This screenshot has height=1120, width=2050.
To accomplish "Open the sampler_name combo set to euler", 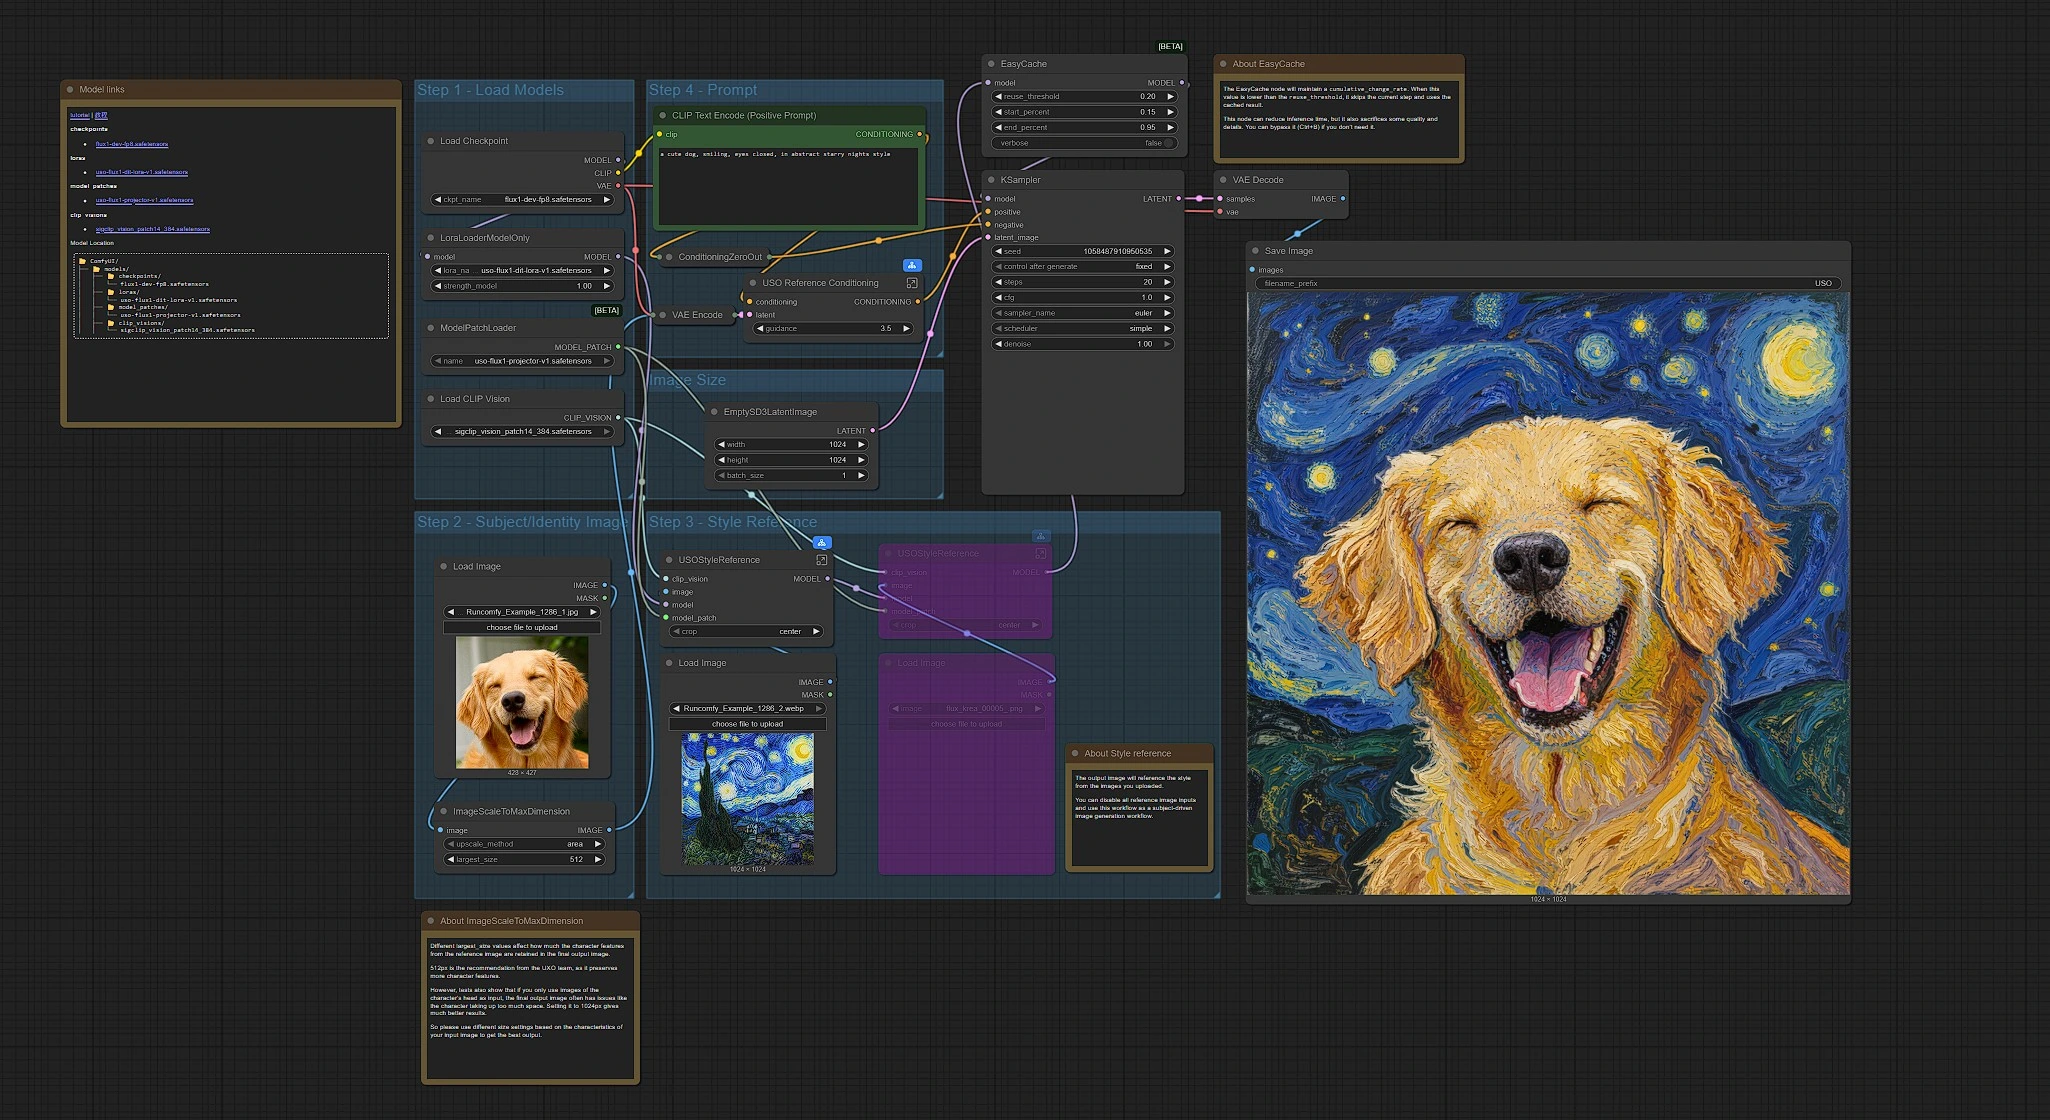I will (x=1083, y=313).
